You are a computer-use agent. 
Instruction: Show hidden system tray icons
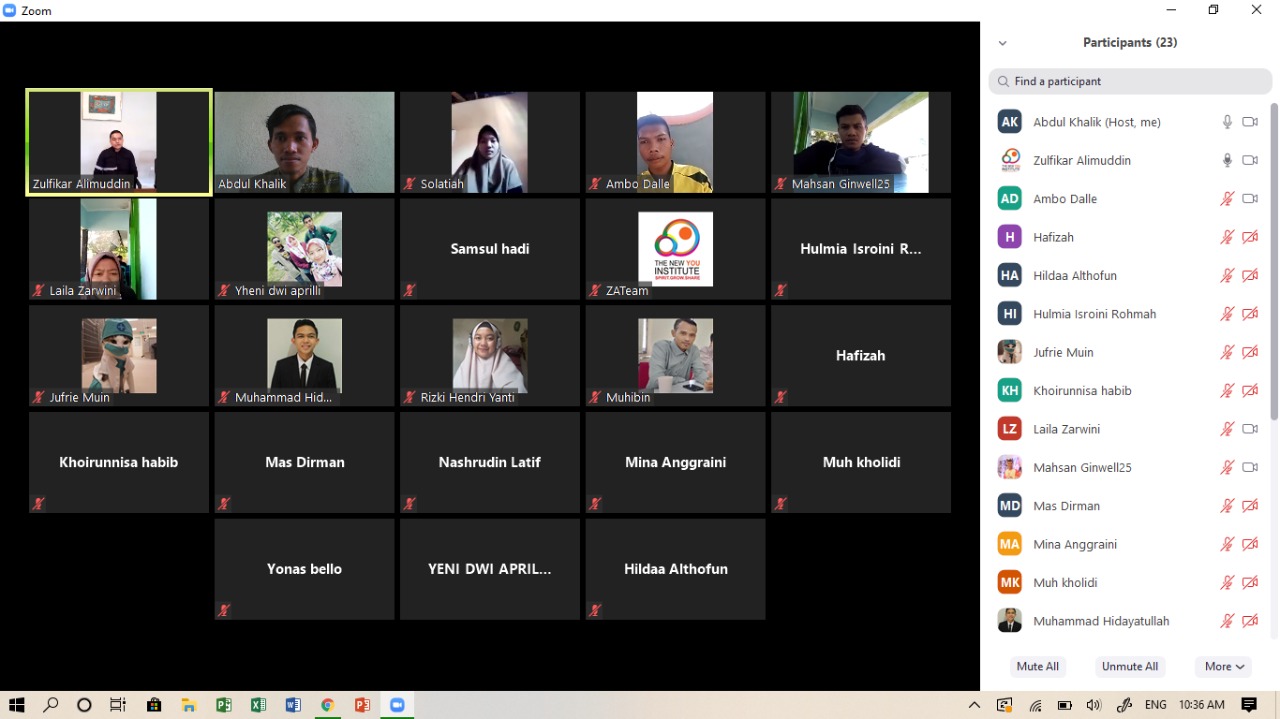click(x=974, y=705)
